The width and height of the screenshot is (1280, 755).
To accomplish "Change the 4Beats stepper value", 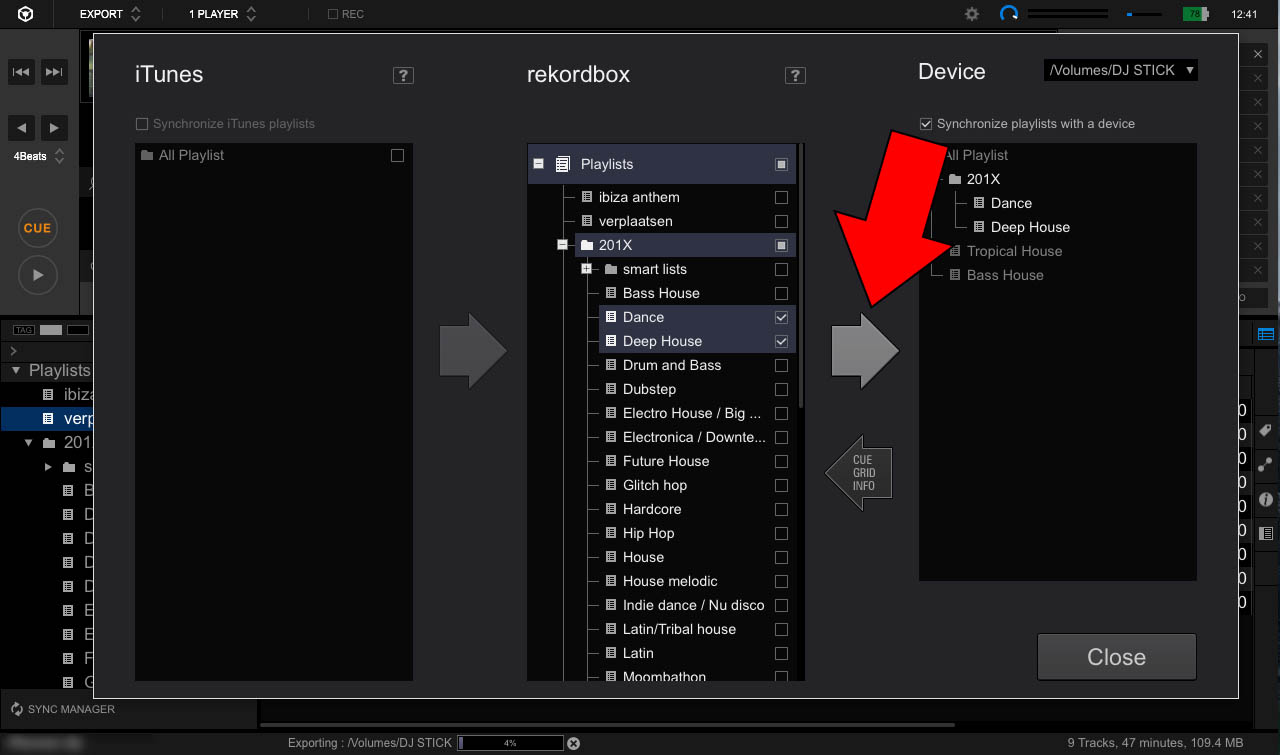I will [60, 156].
